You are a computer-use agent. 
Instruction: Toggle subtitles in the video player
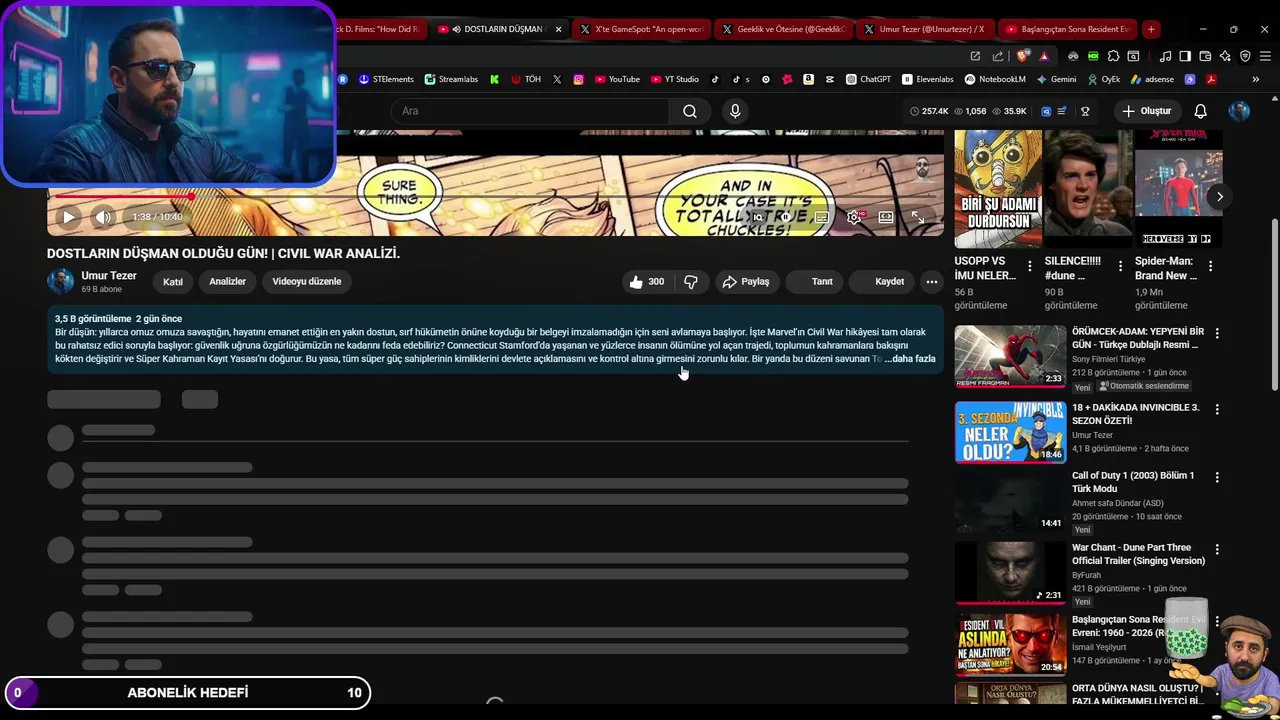(821, 217)
